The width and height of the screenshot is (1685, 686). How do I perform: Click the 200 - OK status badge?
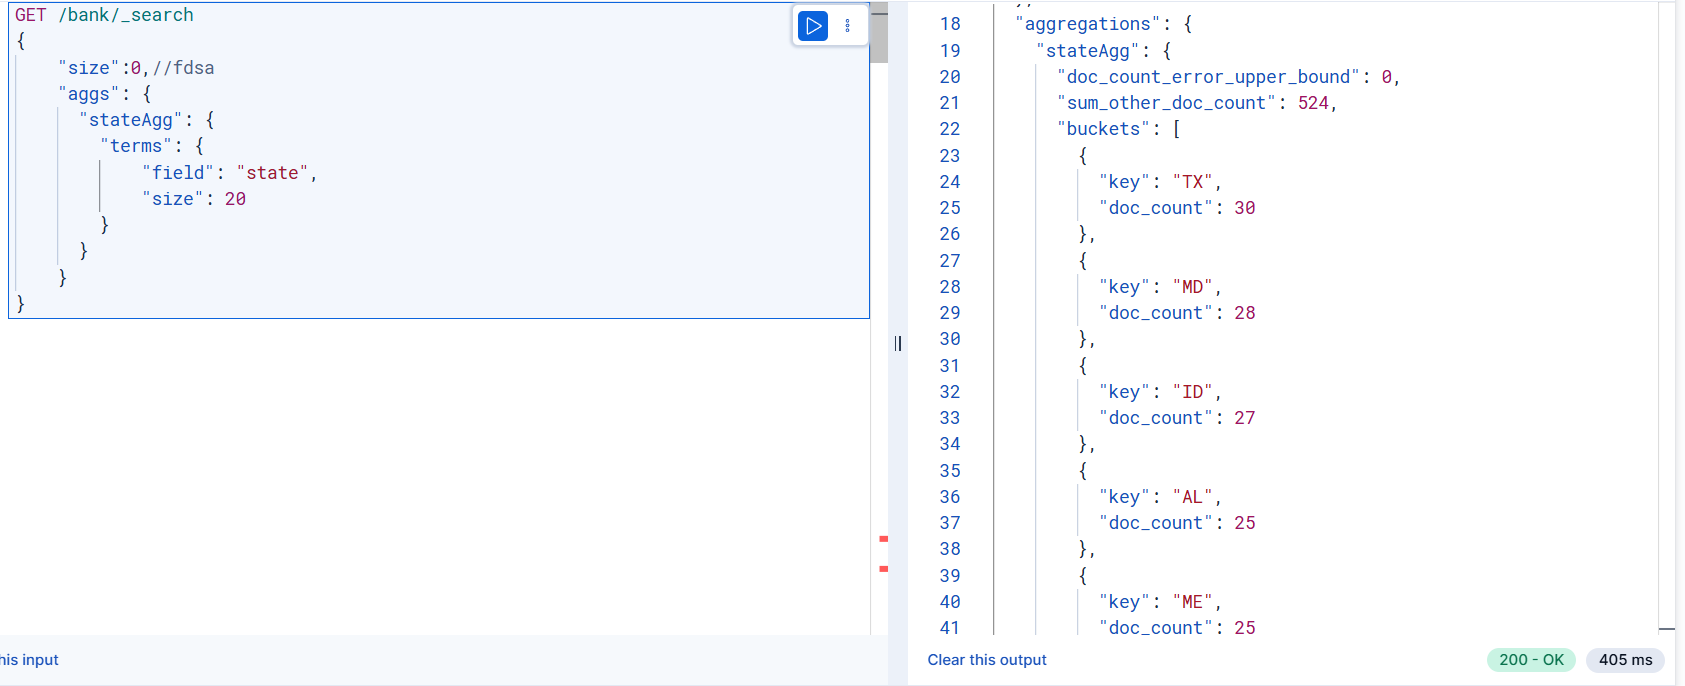tap(1531, 660)
